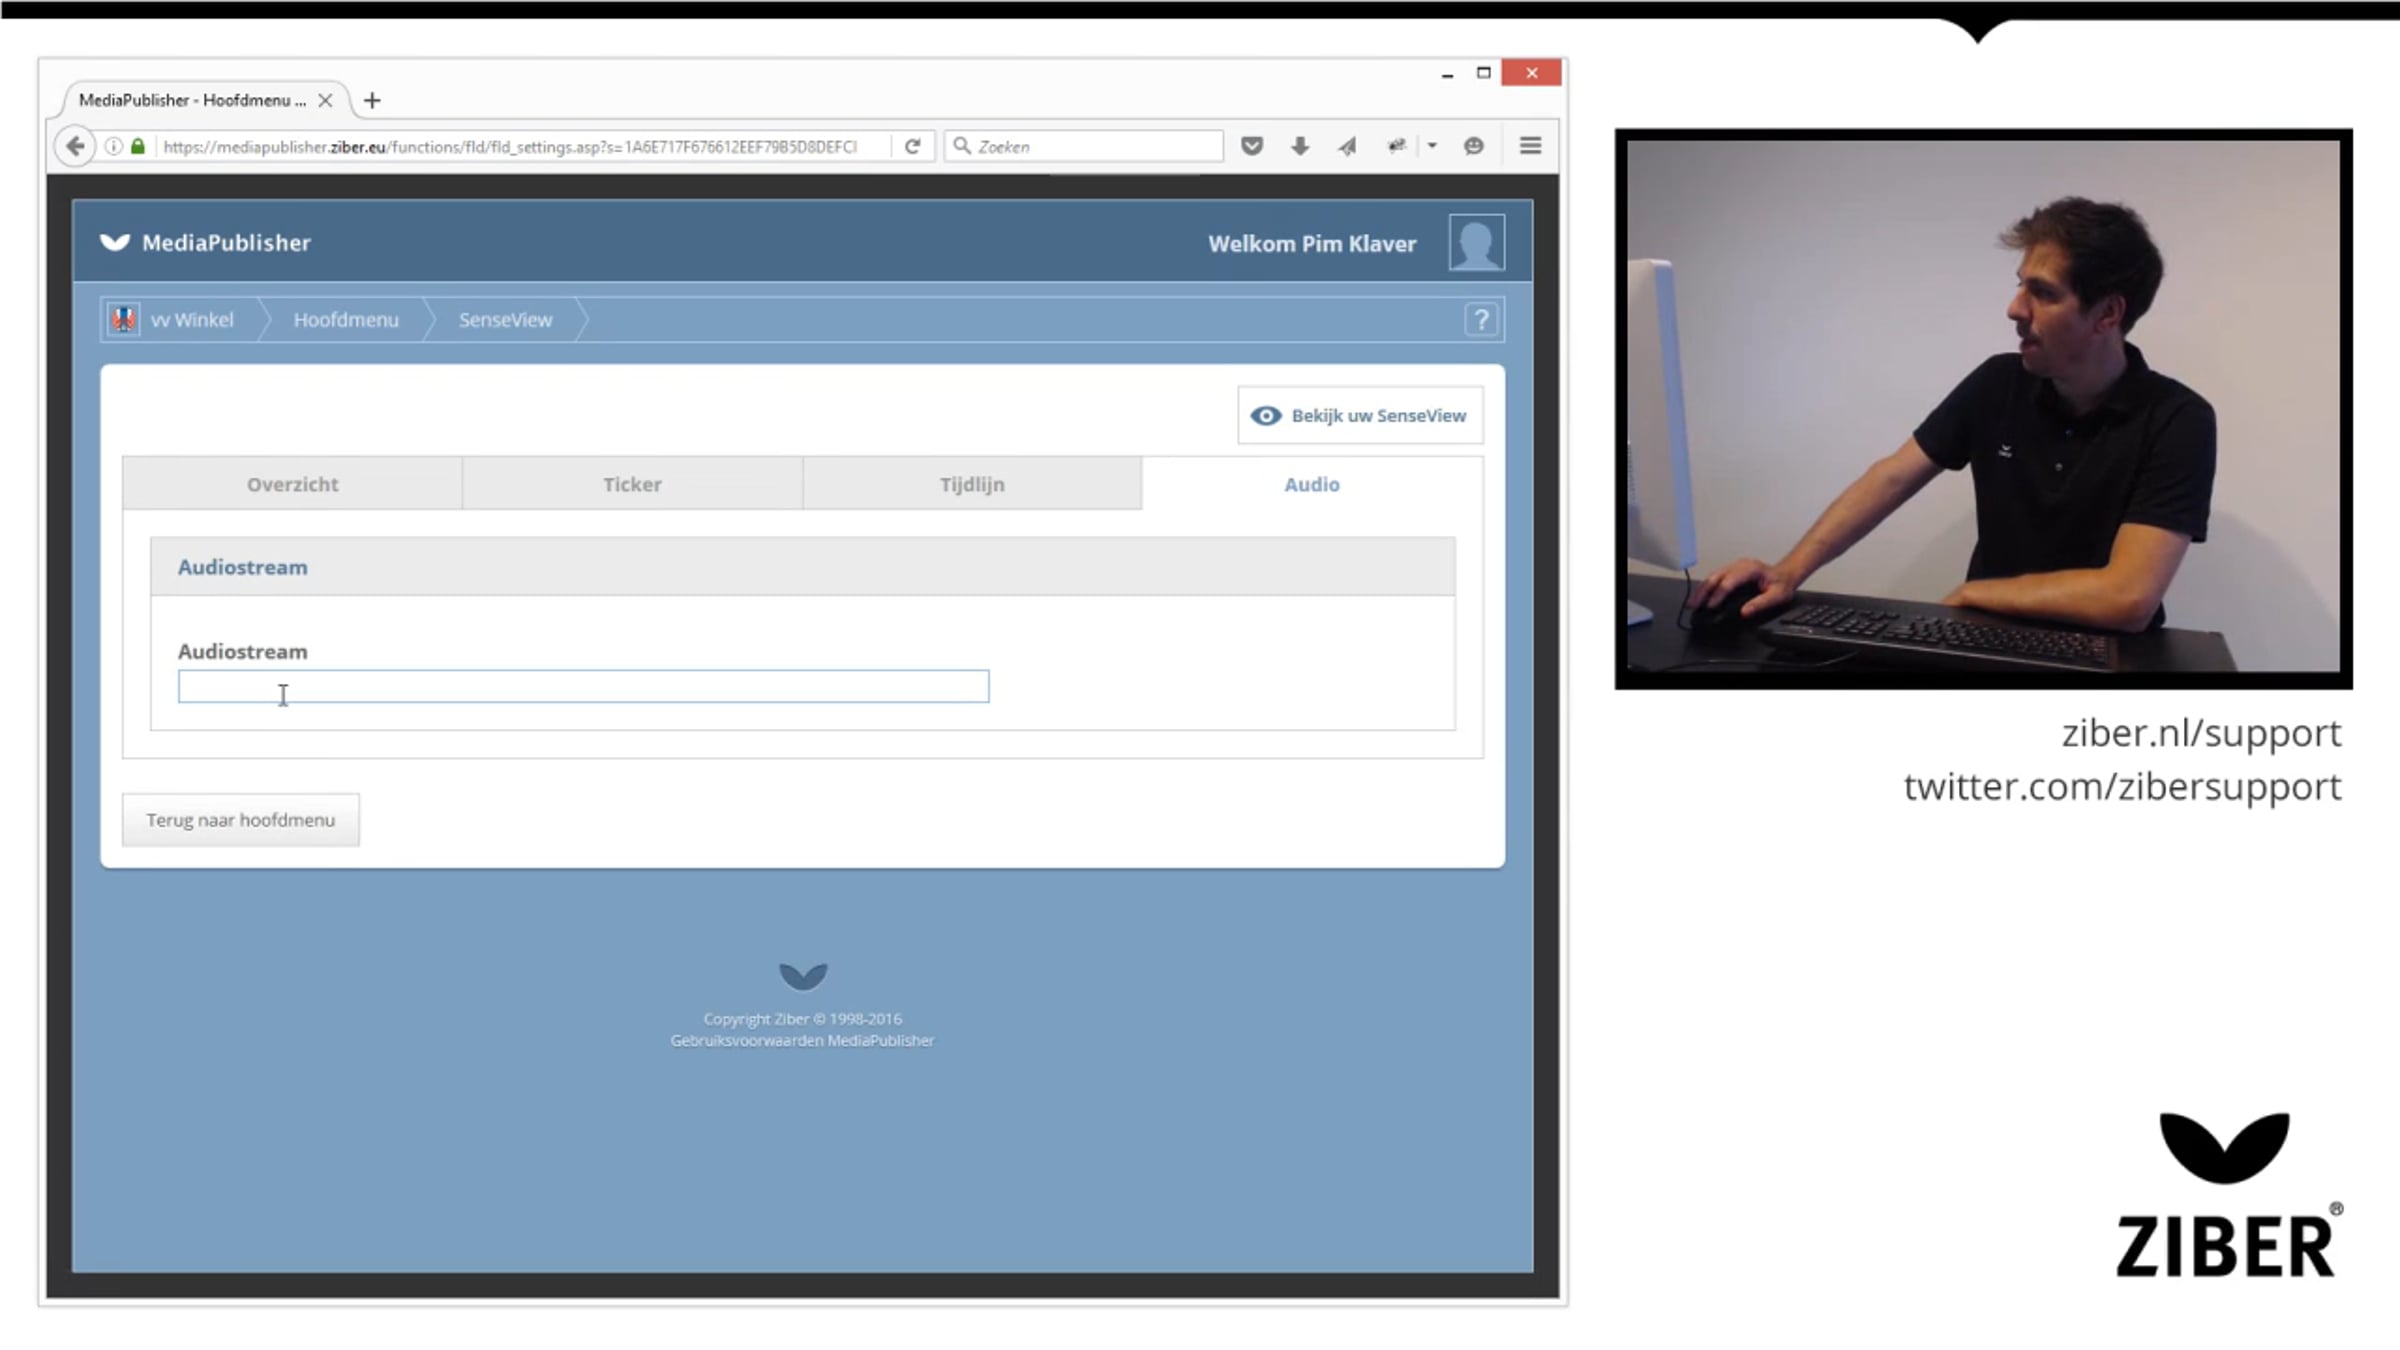Viewport: 2400px width, 1350px height.
Task: Go to vv Winkel breadcrumb
Action: tap(191, 320)
